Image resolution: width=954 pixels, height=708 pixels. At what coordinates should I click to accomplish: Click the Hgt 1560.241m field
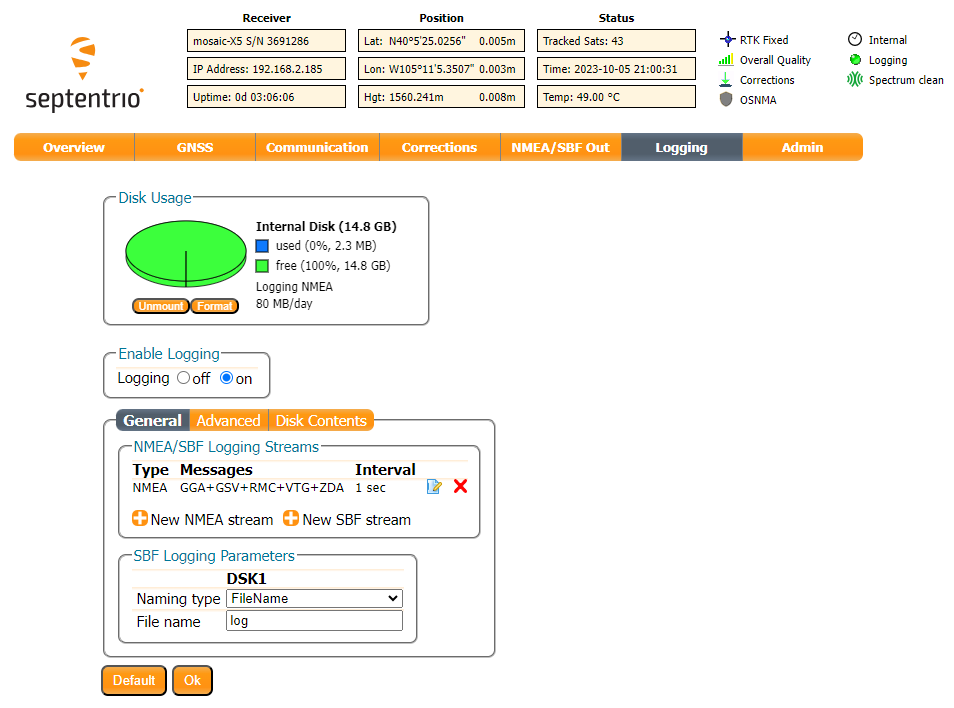441,97
